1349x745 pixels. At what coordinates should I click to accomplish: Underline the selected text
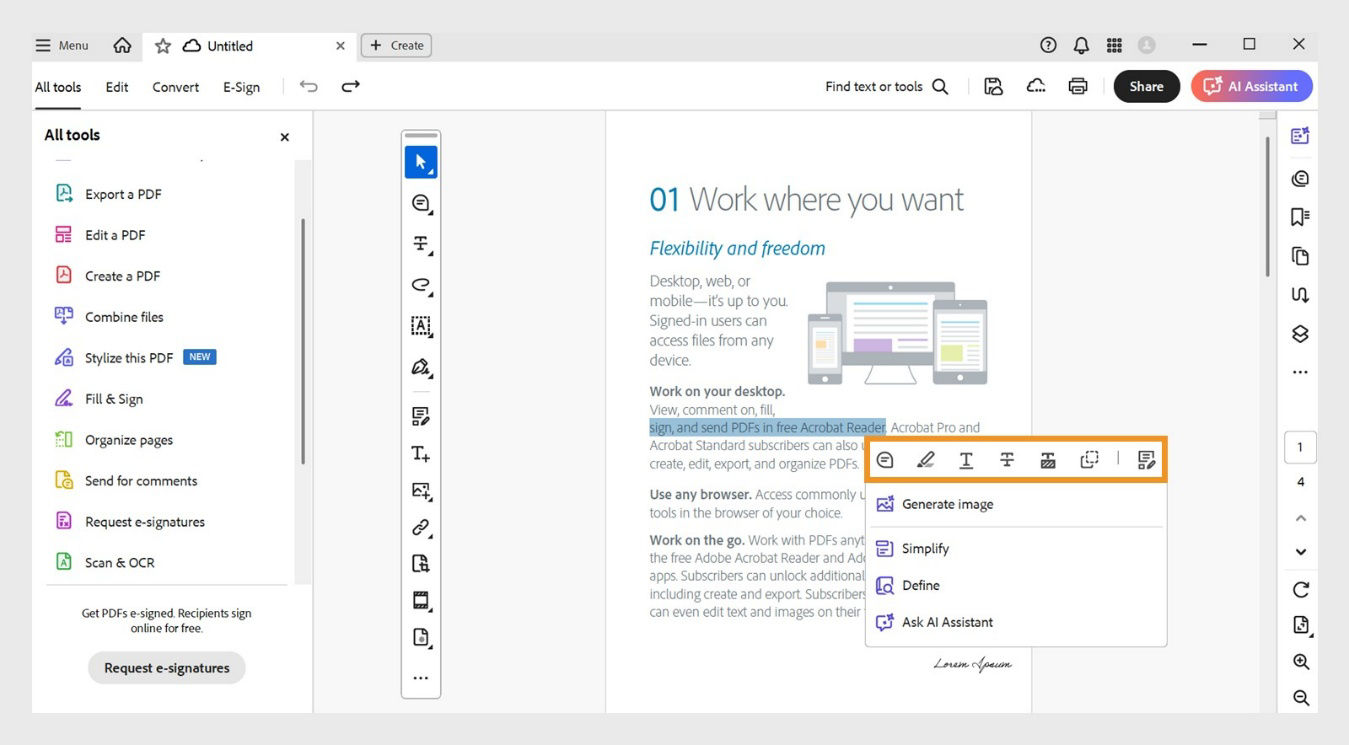click(966, 459)
